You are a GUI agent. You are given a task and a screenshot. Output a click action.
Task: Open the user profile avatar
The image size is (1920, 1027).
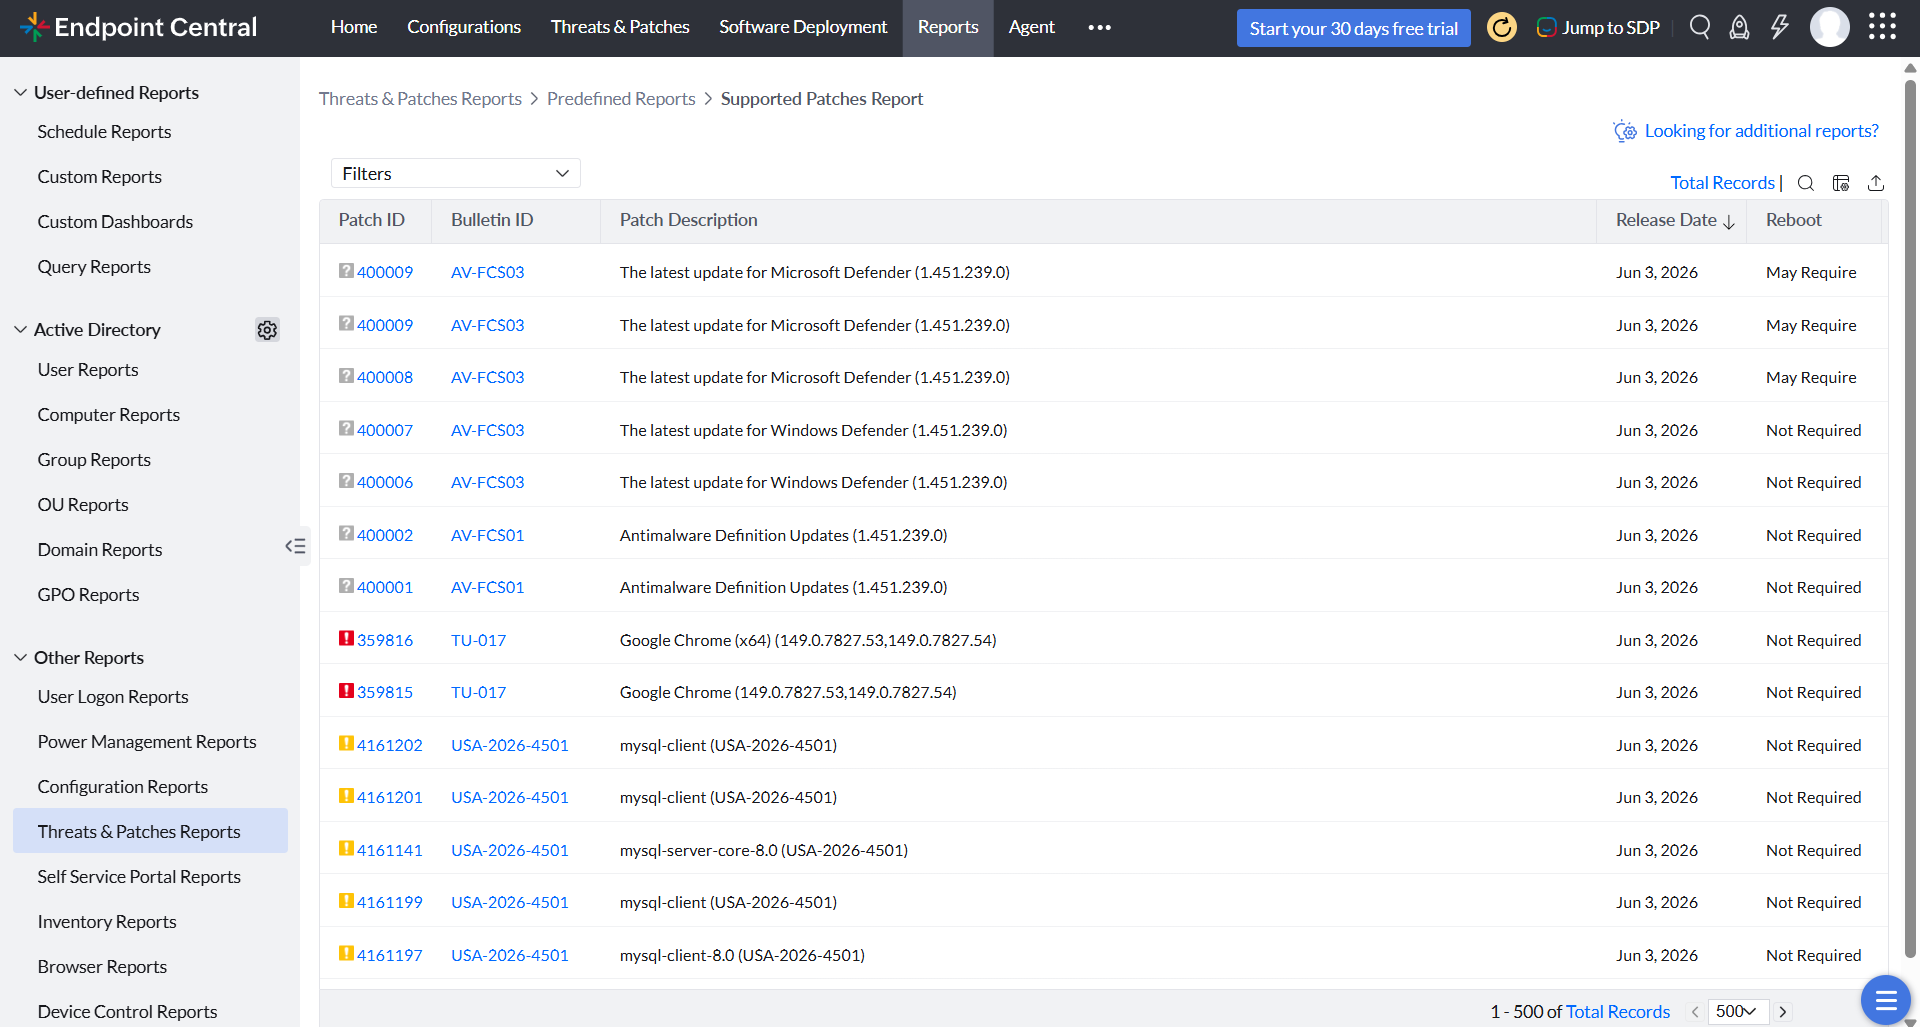click(x=1830, y=27)
